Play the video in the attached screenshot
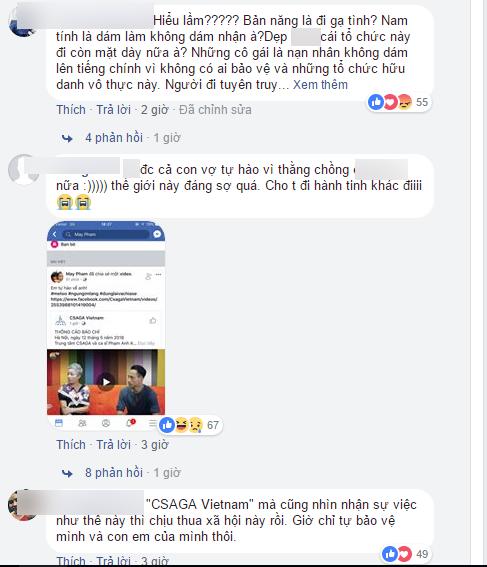The width and height of the screenshot is (487, 567). [106, 382]
